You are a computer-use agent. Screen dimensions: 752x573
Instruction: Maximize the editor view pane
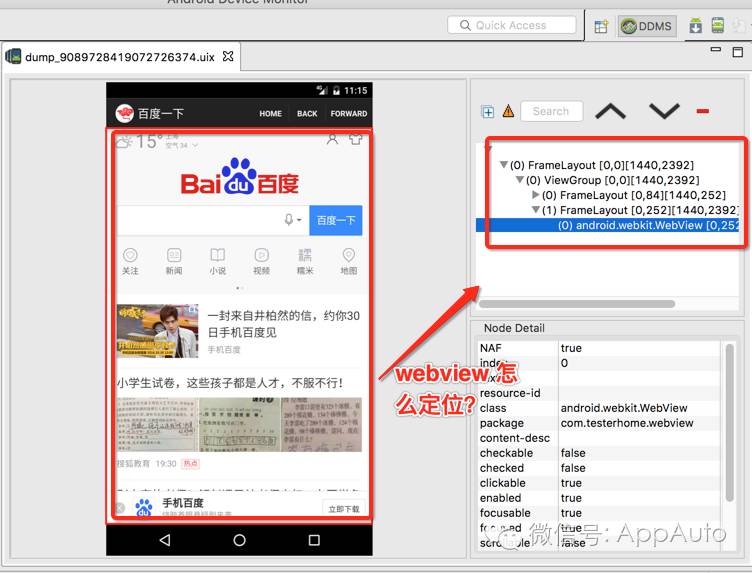738,52
